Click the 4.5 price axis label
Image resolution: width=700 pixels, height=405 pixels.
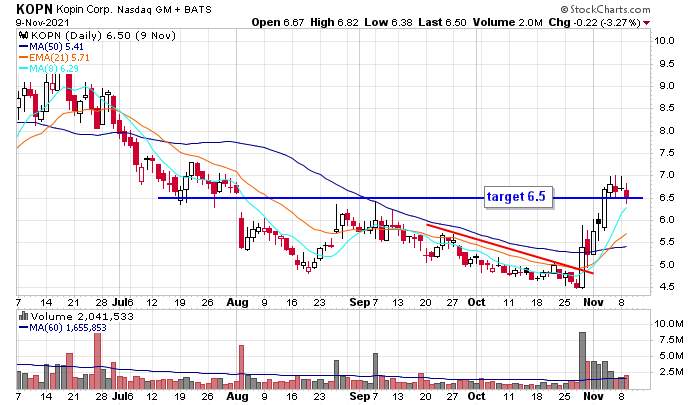[667, 287]
